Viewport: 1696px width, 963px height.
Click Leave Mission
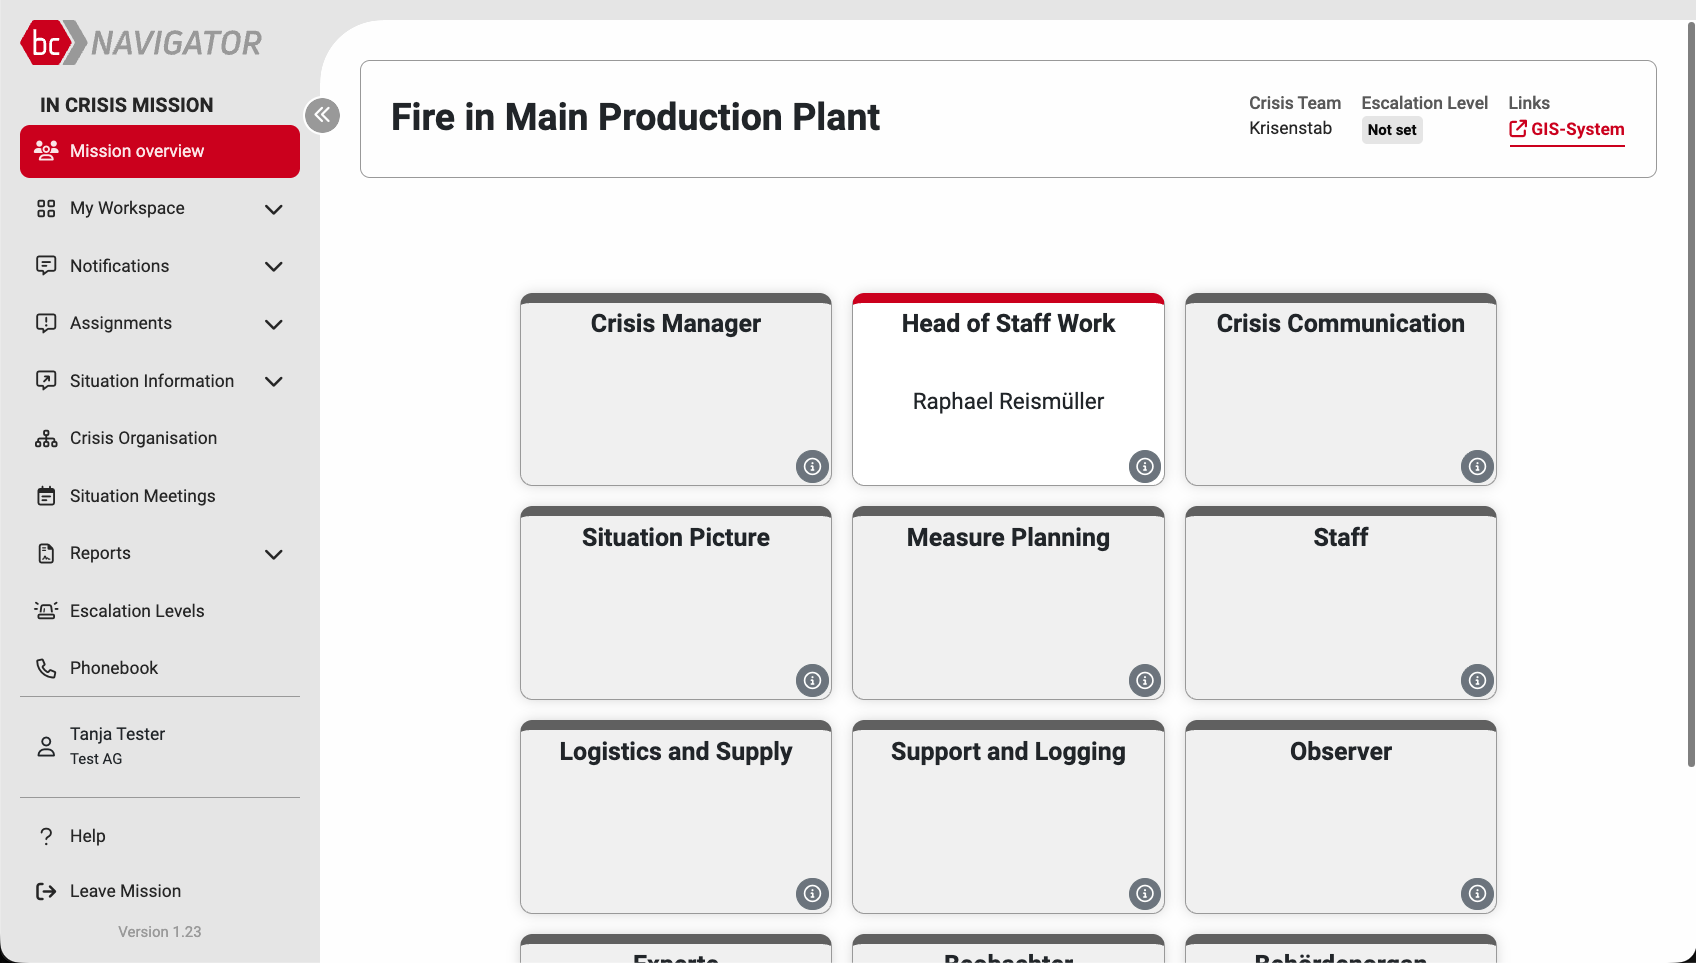tap(125, 891)
